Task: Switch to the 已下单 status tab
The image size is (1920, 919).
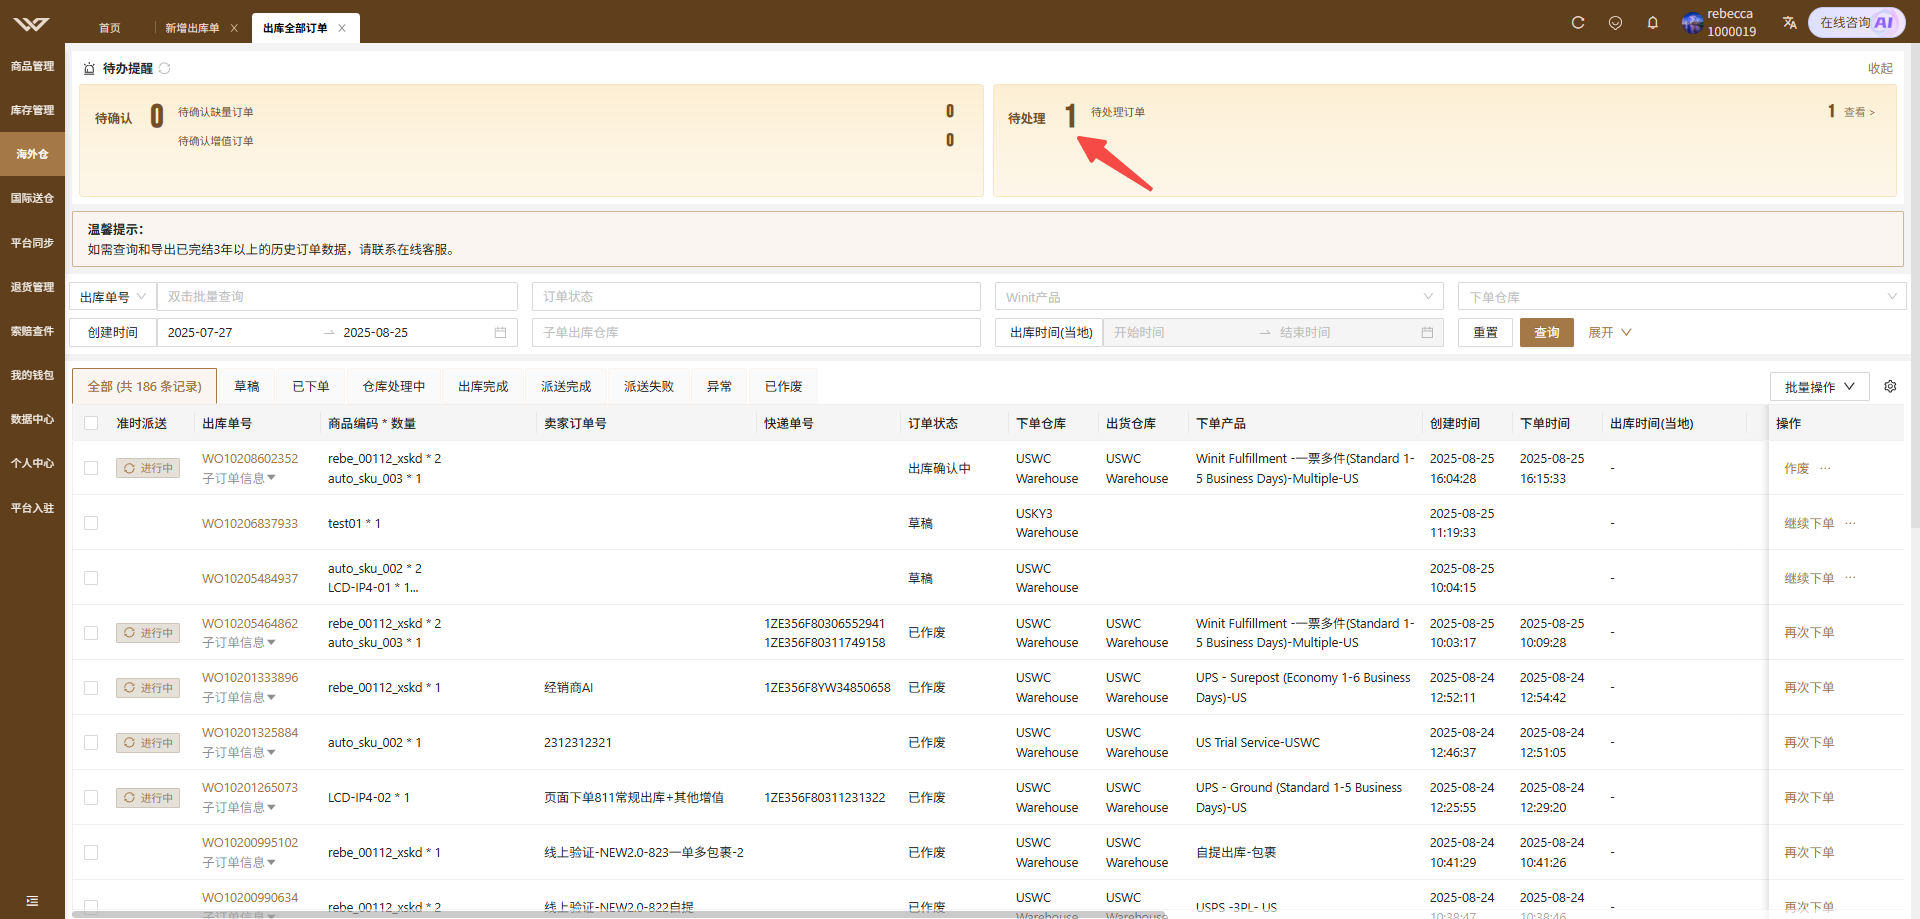Action: click(x=311, y=387)
